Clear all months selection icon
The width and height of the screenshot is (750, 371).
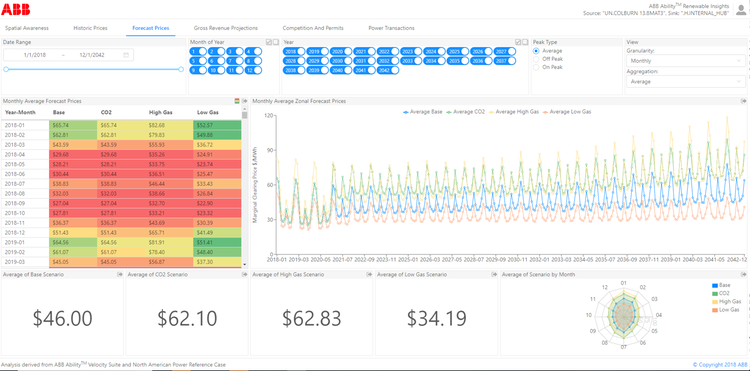click(276, 42)
